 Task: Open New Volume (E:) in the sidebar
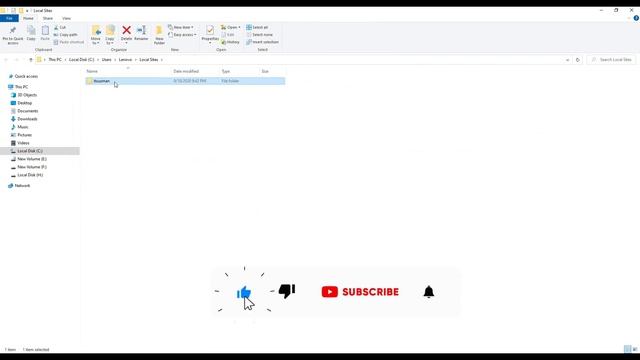pos(32,159)
